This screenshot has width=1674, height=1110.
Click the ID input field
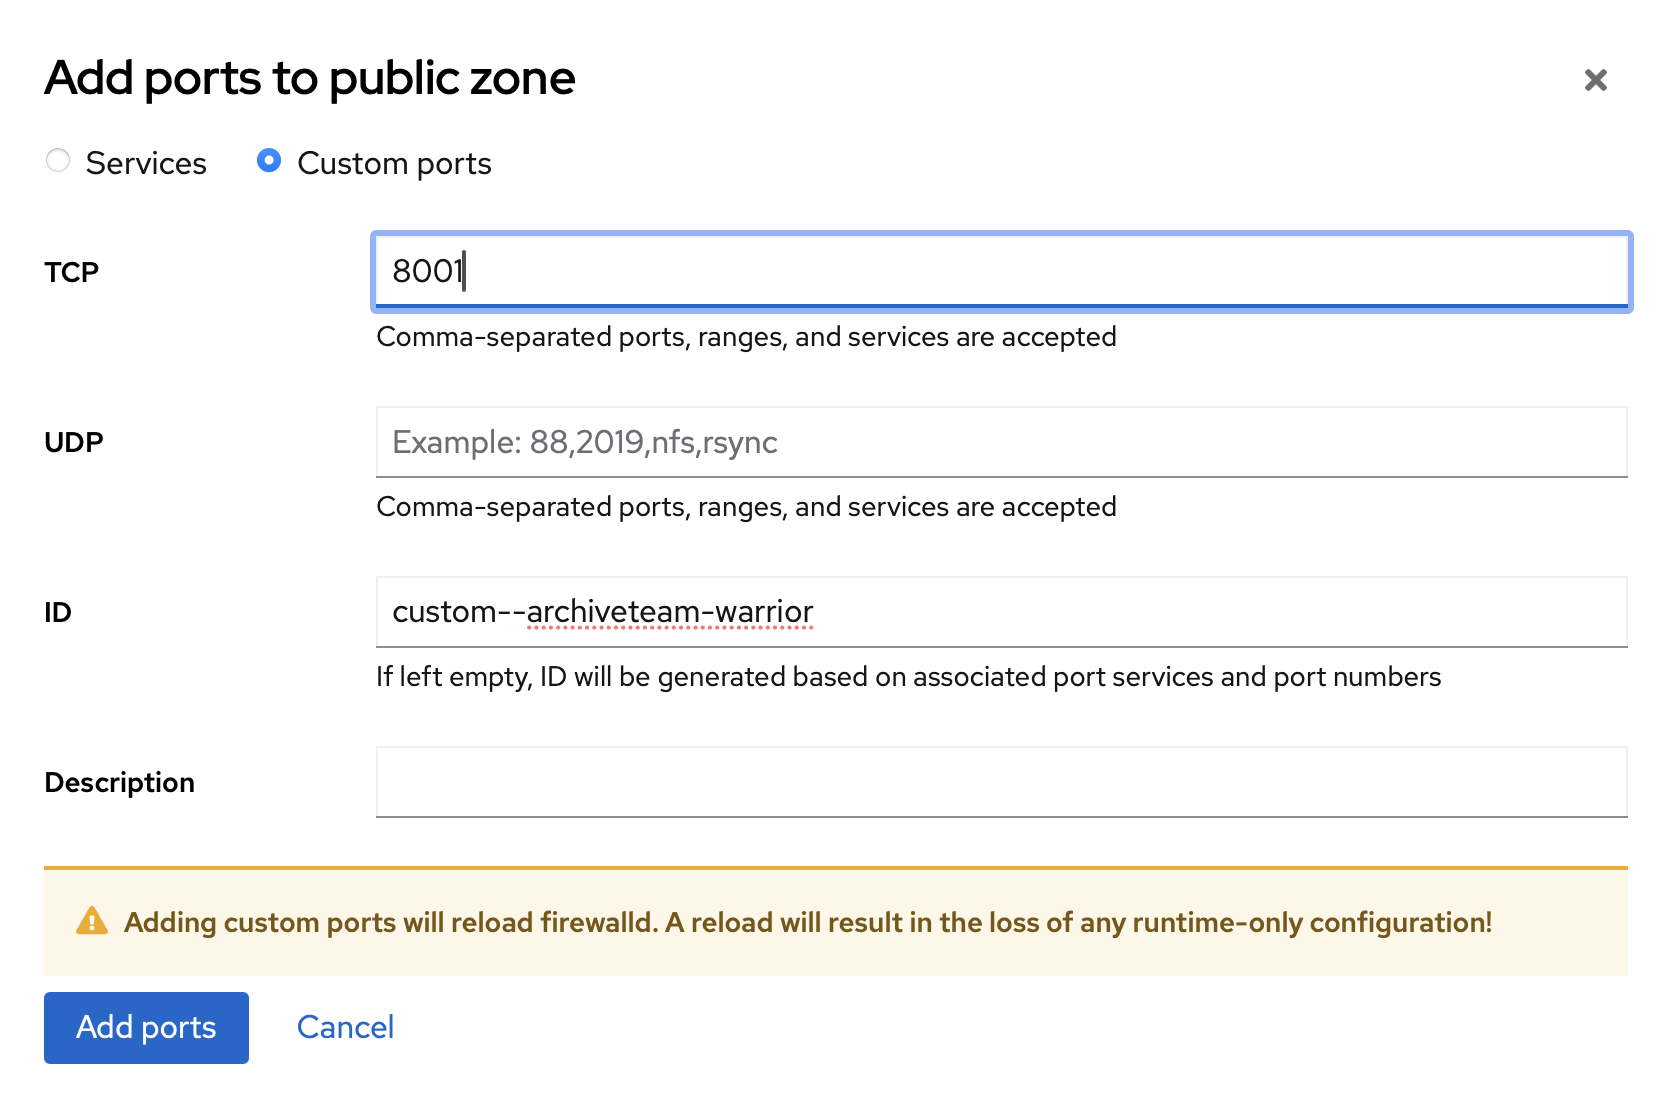click(1001, 612)
